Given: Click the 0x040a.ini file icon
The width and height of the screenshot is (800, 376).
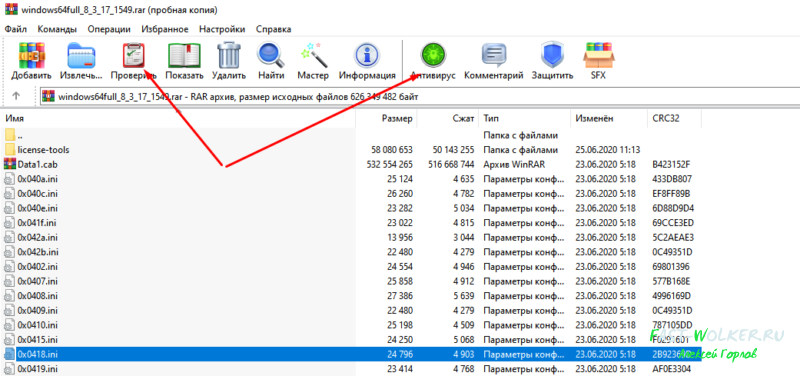Looking at the screenshot, I should [10, 179].
